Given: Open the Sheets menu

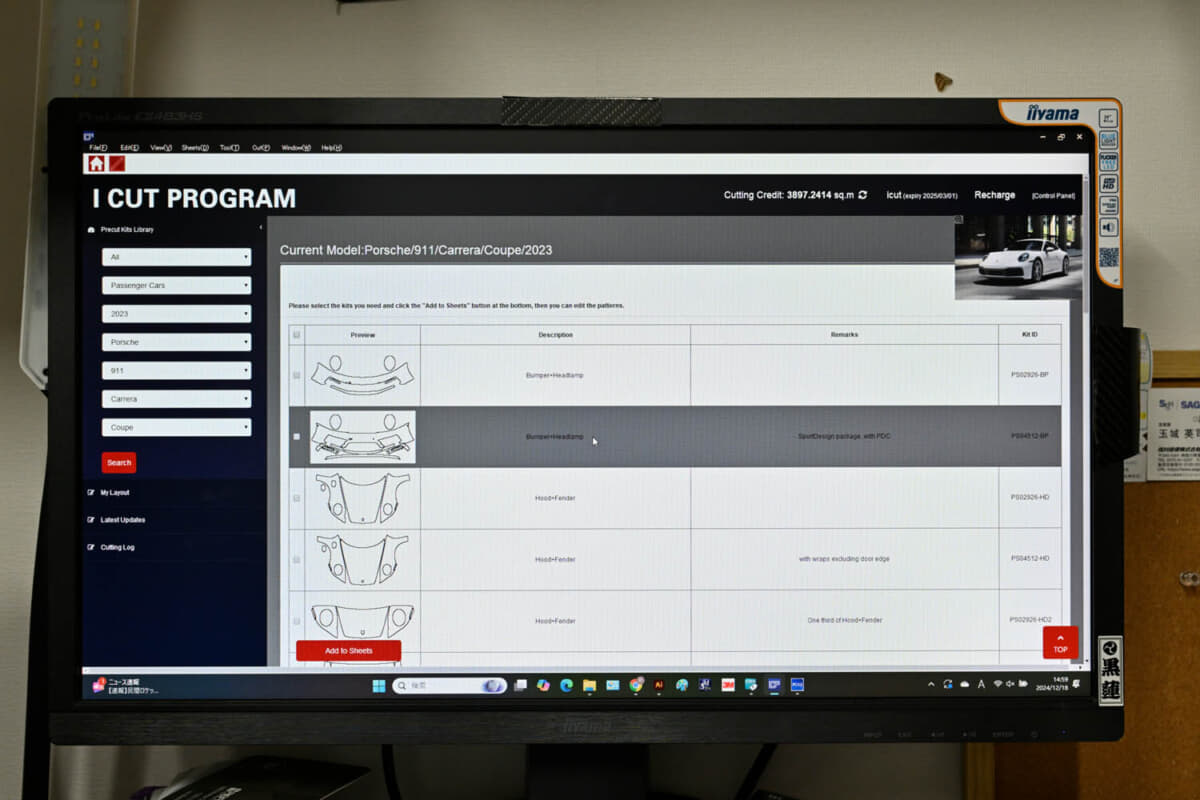Looking at the screenshot, I should click(x=195, y=147).
